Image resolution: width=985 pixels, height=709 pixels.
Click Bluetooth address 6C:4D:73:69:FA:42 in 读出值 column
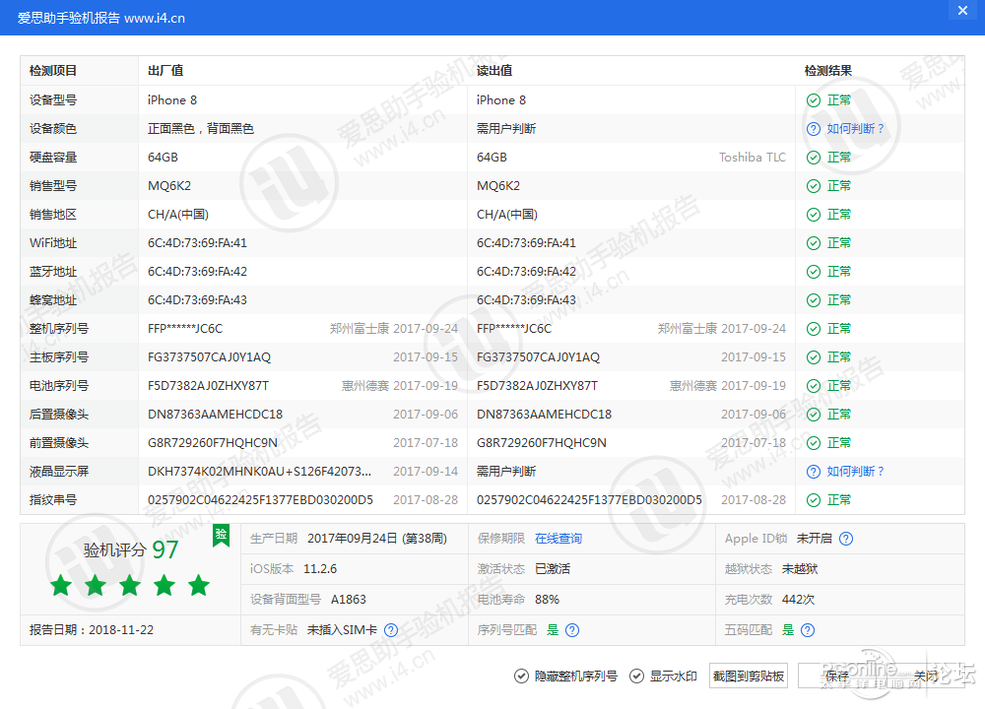(526, 272)
